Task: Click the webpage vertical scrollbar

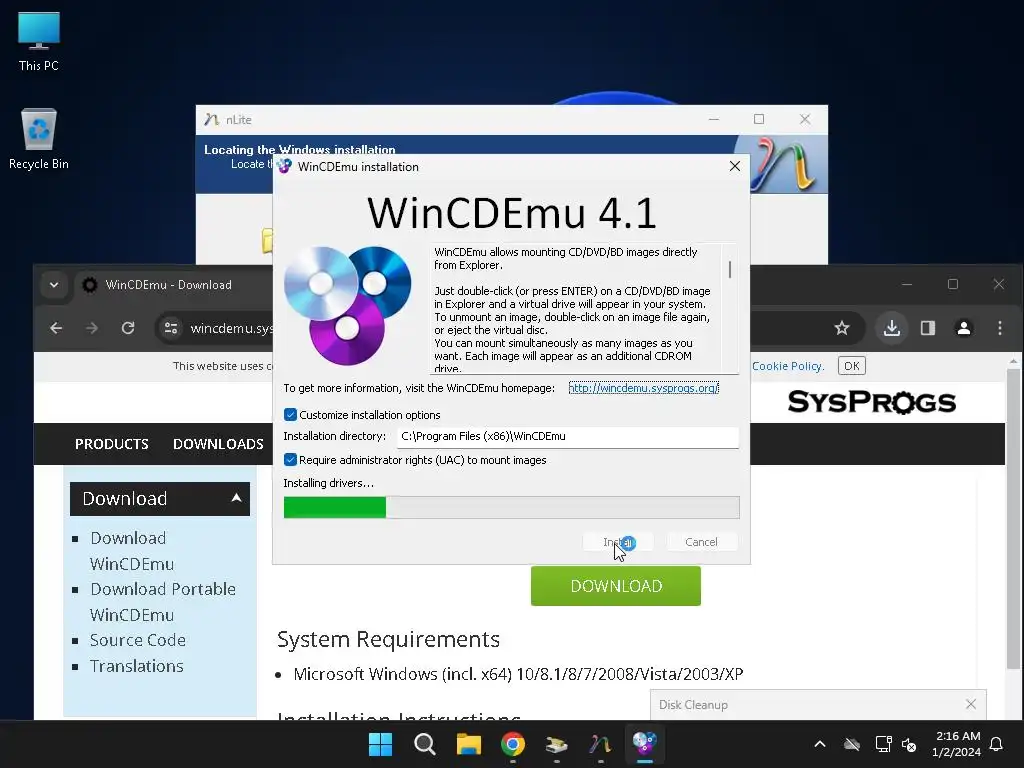Action: 1013,519
